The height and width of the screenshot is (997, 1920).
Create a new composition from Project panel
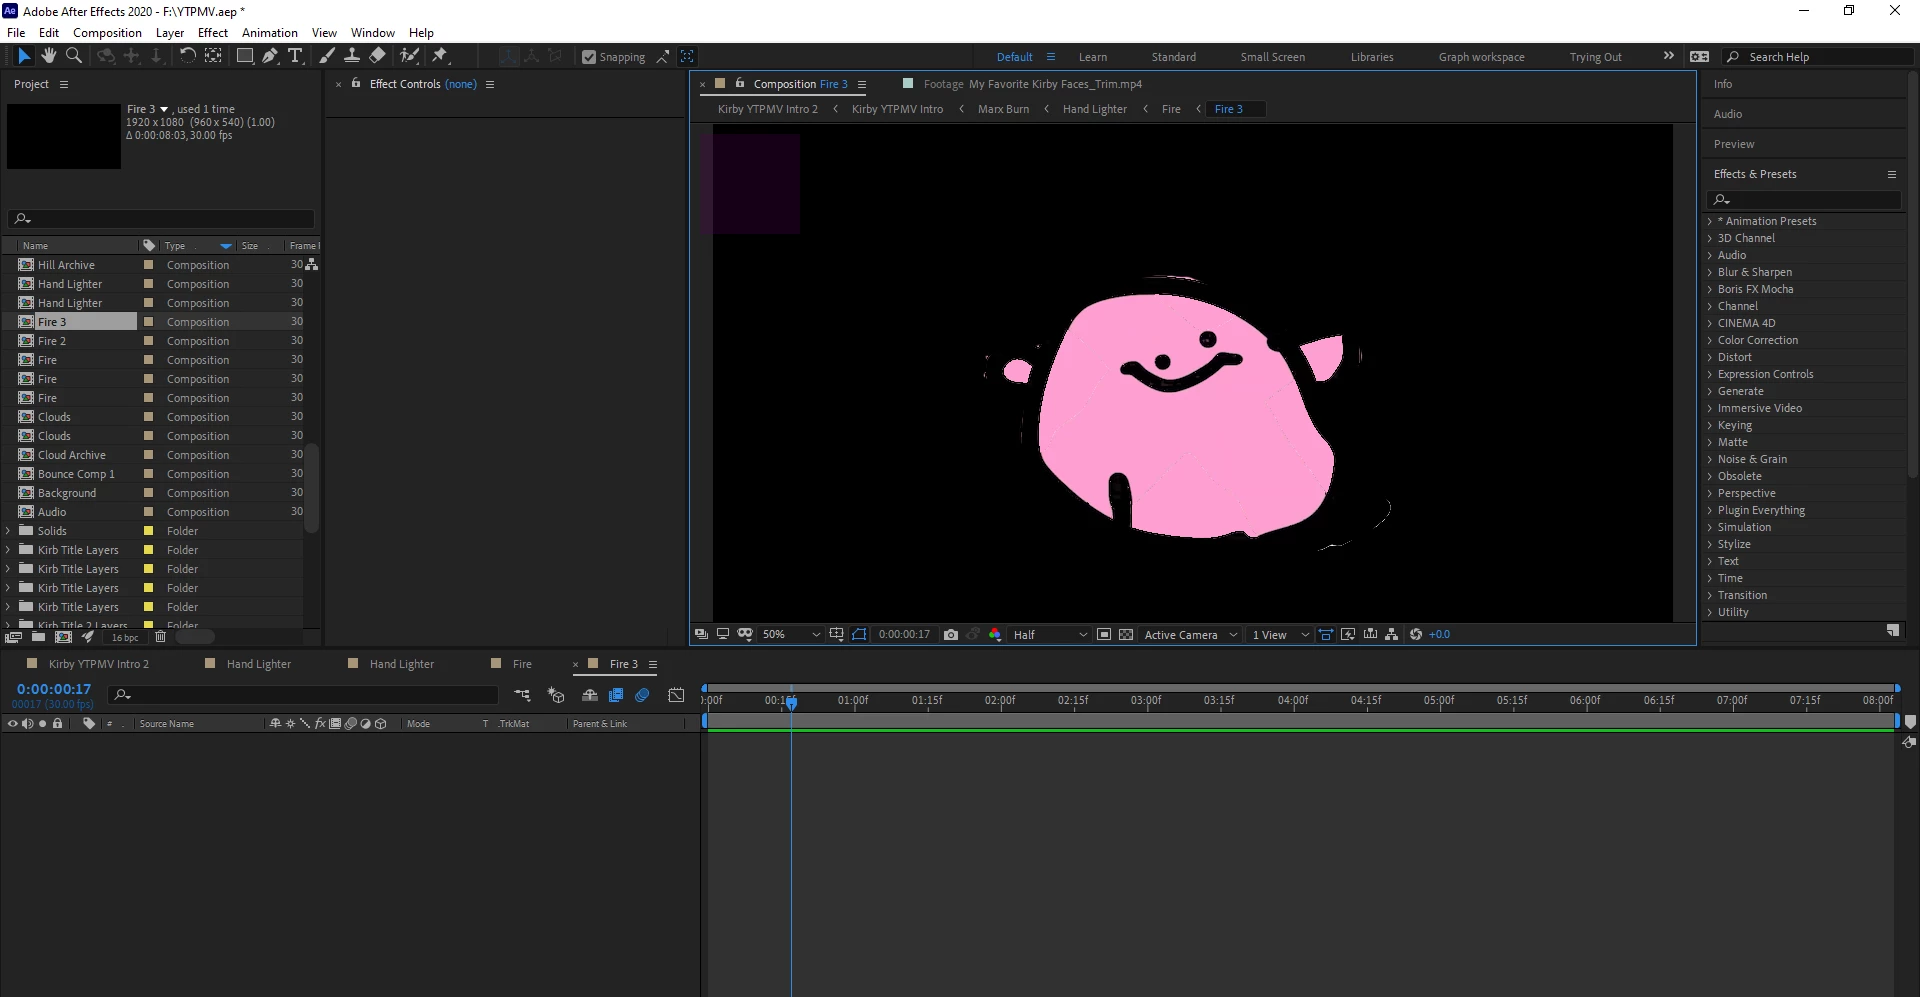63,637
